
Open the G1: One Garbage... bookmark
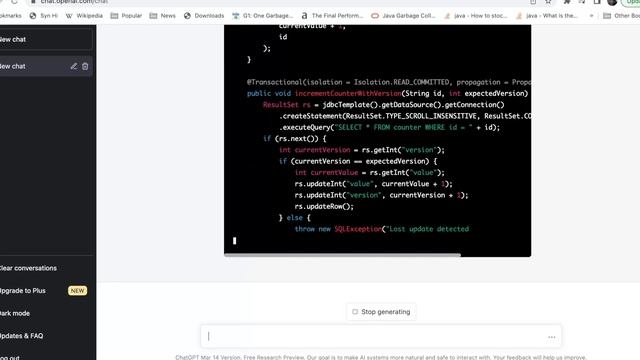pyautogui.click(x=262, y=16)
